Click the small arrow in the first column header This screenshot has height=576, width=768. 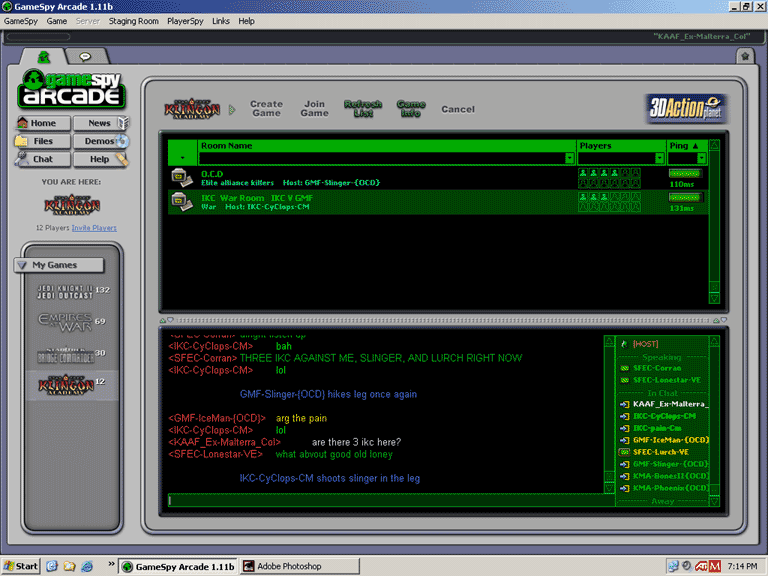(182, 158)
